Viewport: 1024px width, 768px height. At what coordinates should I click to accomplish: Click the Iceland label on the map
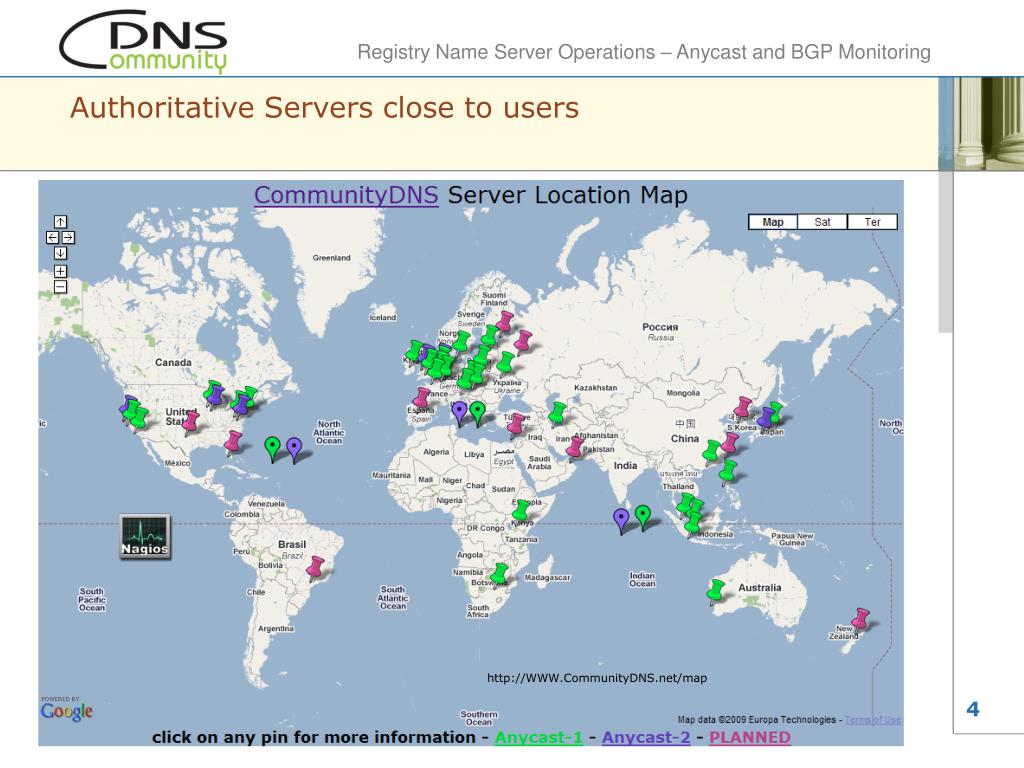click(x=383, y=317)
